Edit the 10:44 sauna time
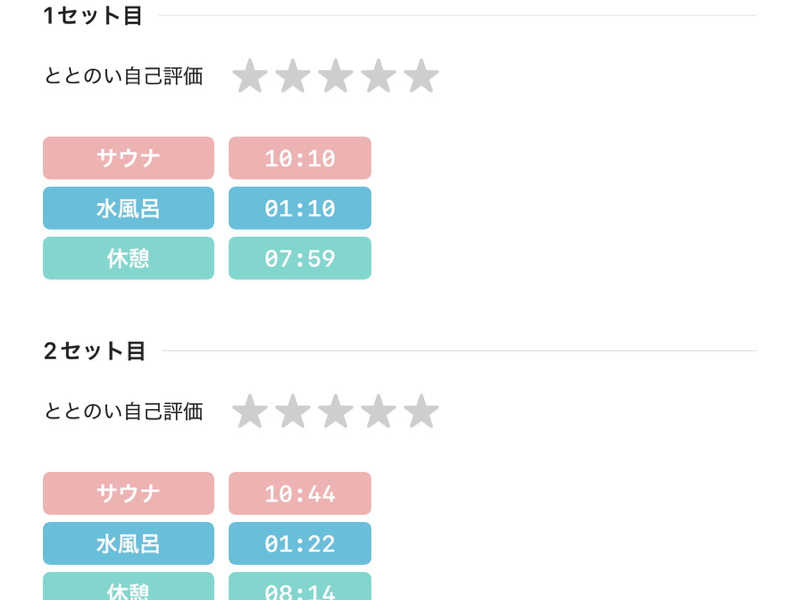 pos(300,493)
